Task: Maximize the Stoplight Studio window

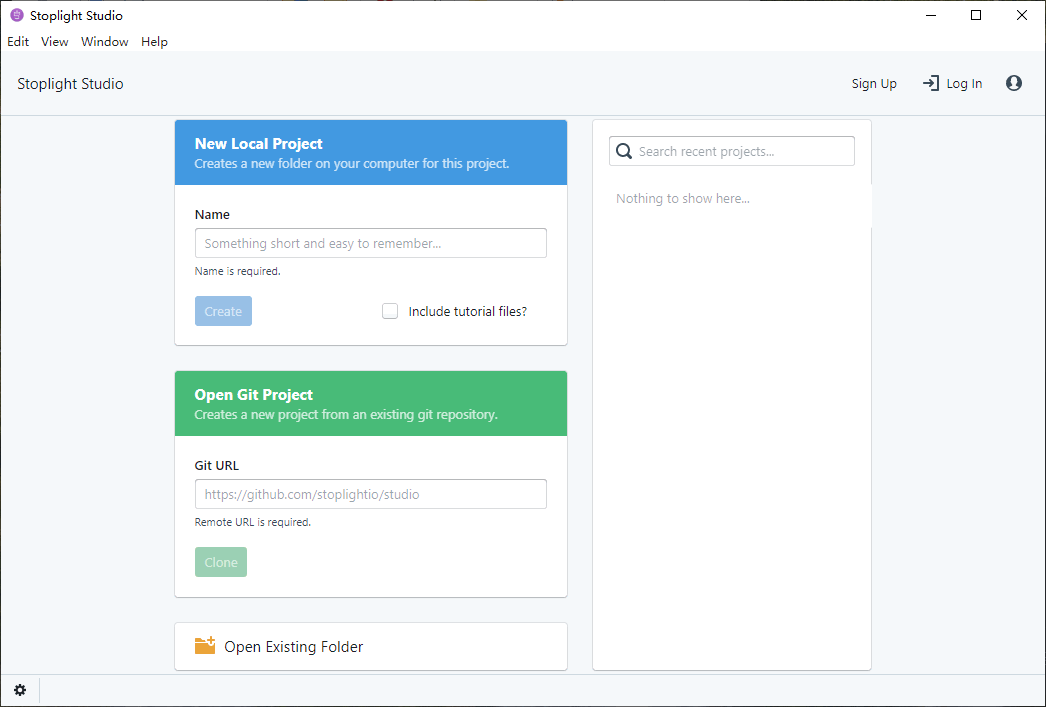Action: [976, 15]
